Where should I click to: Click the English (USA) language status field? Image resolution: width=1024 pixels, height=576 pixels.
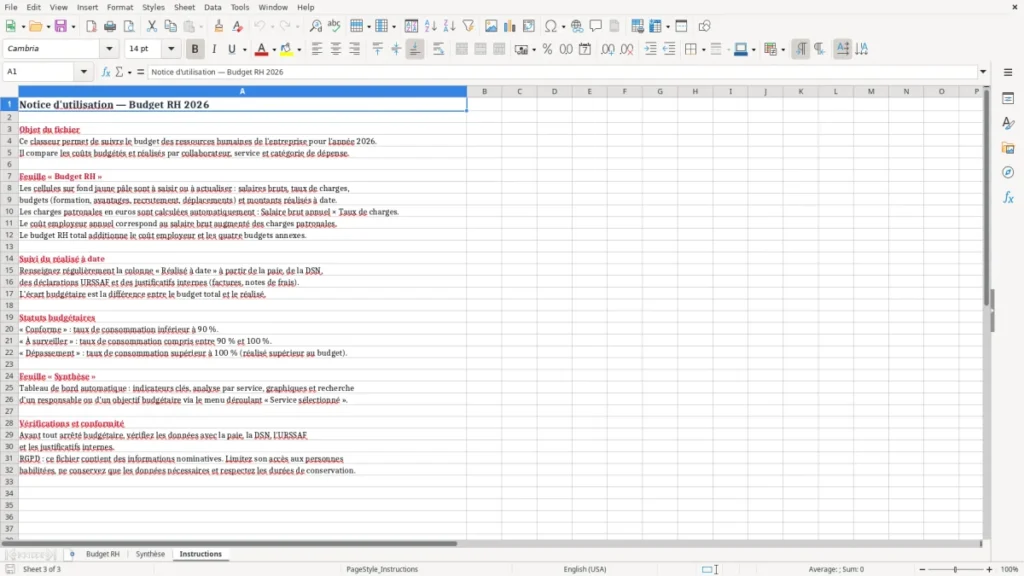coord(584,569)
